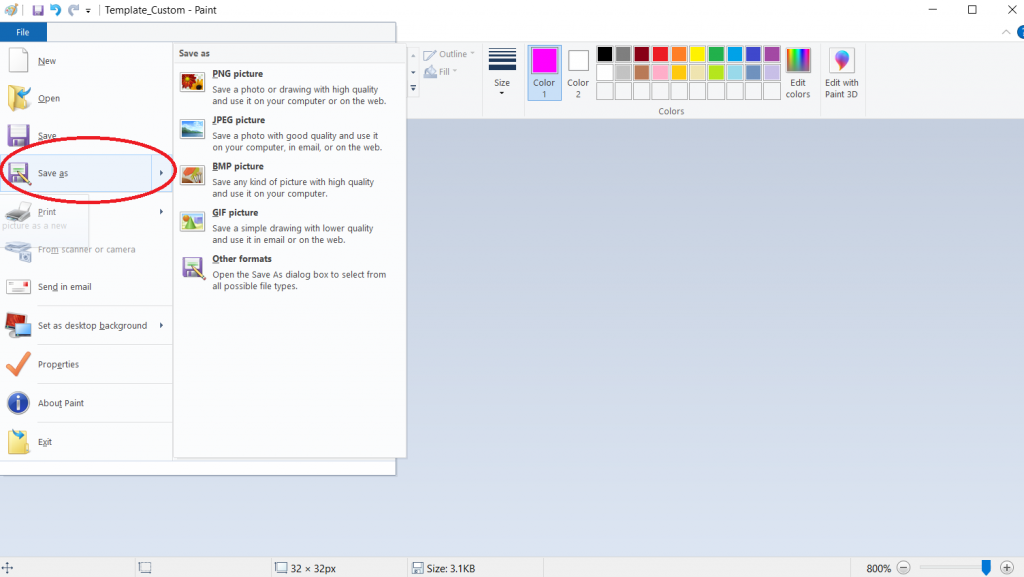Open Properties from the File menu

(58, 364)
